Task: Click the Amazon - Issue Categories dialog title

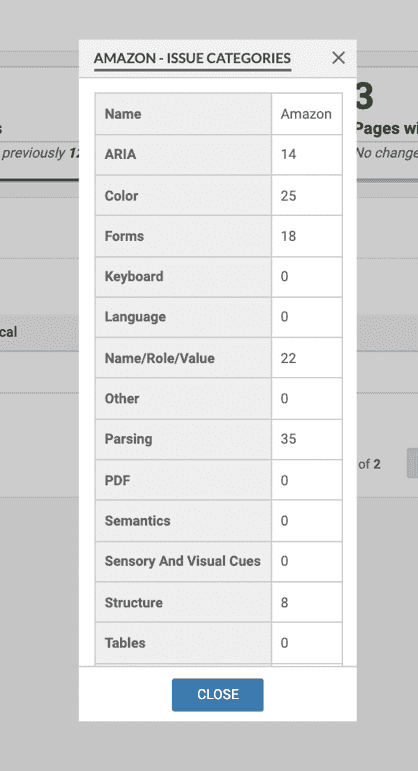Action: [192, 58]
